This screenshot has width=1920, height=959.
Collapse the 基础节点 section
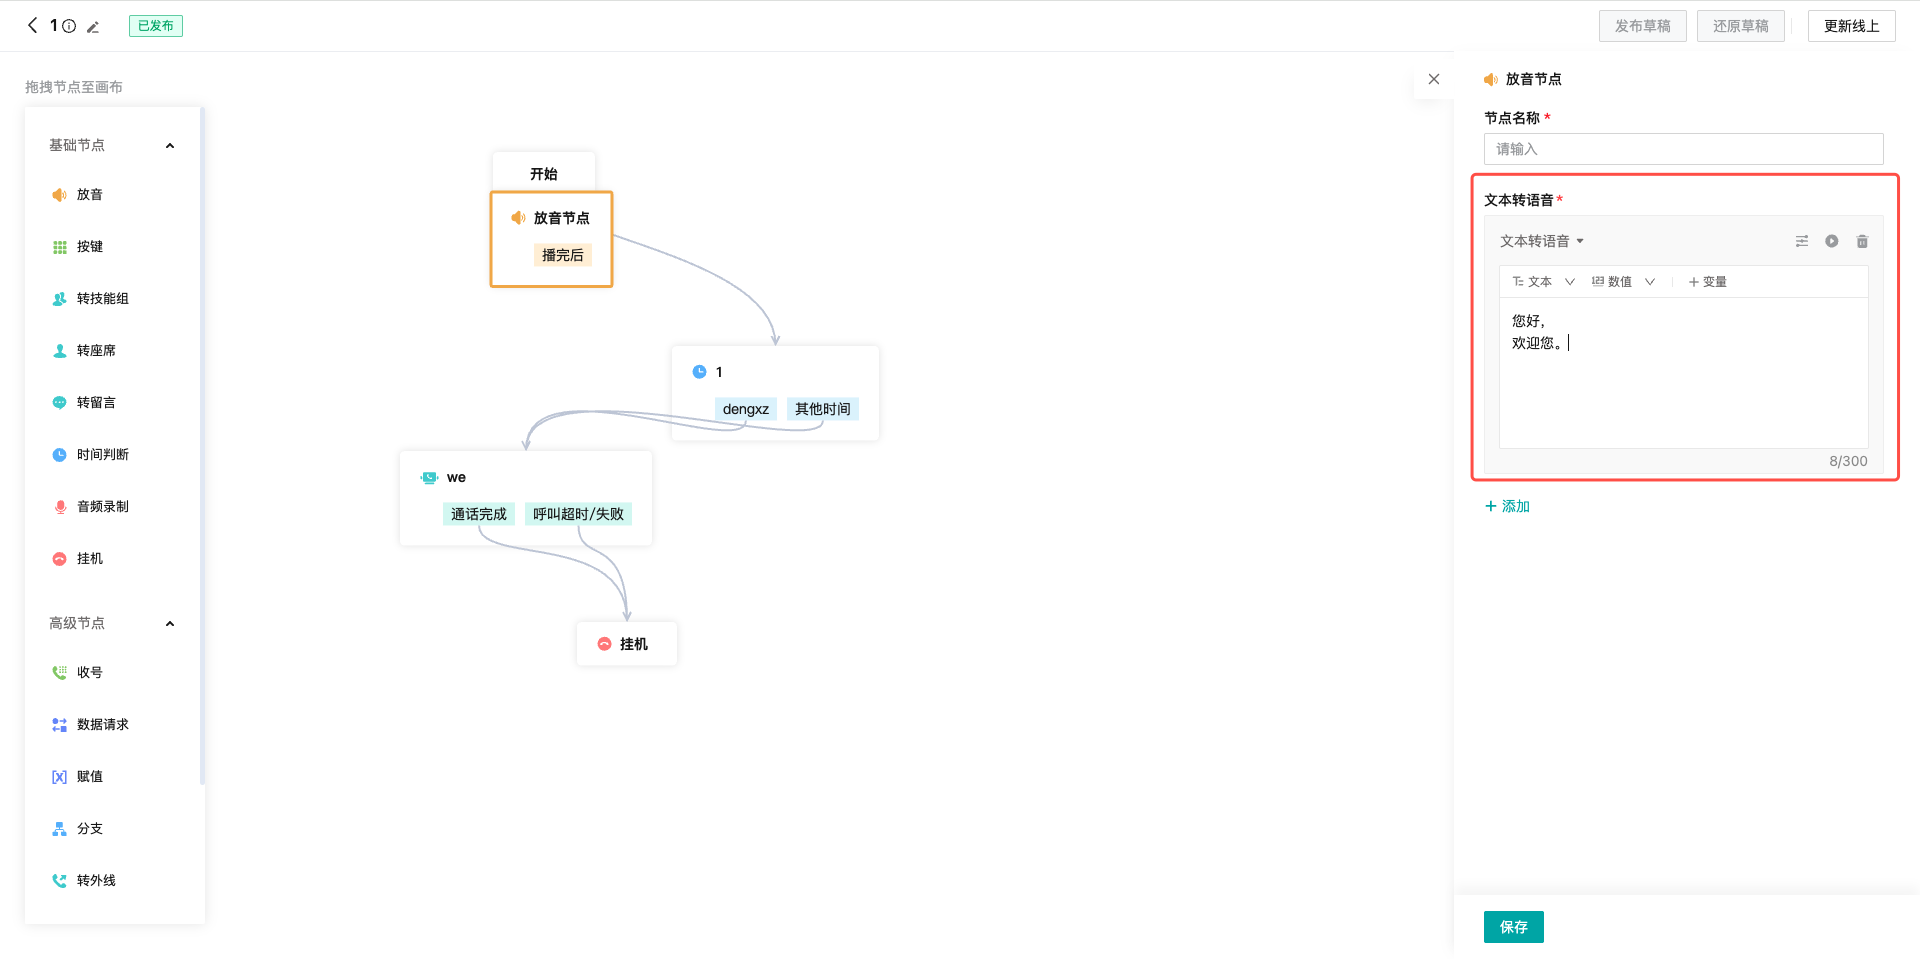[170, 146]
